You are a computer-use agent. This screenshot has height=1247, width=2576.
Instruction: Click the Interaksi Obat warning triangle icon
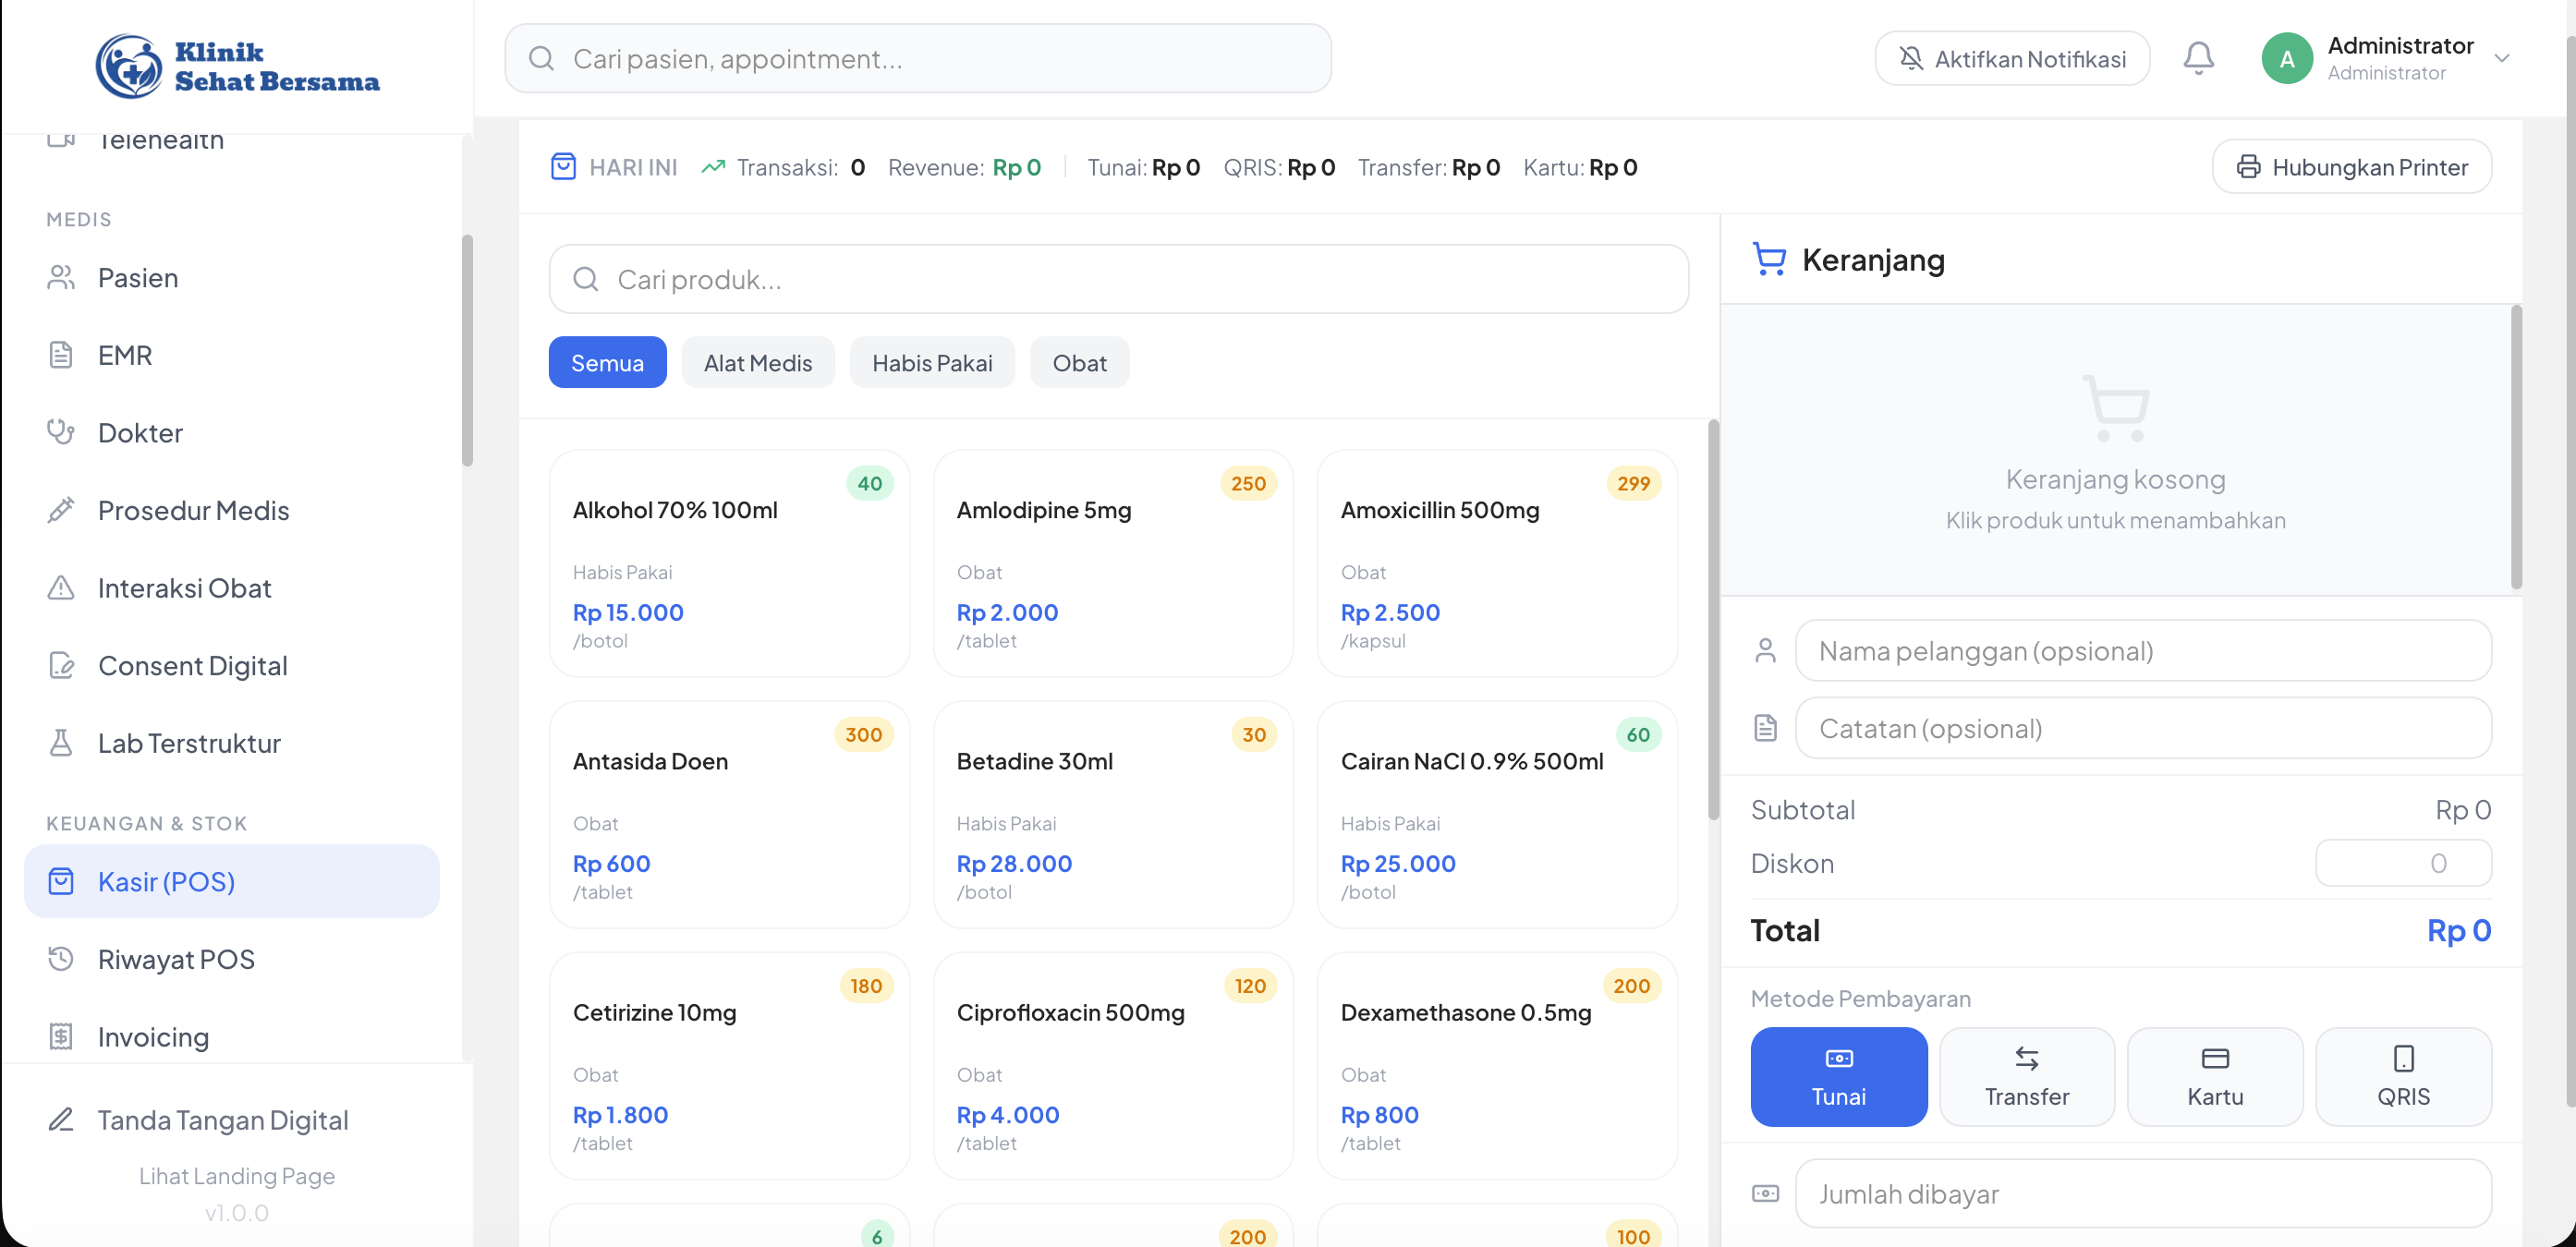click(61, 587)
